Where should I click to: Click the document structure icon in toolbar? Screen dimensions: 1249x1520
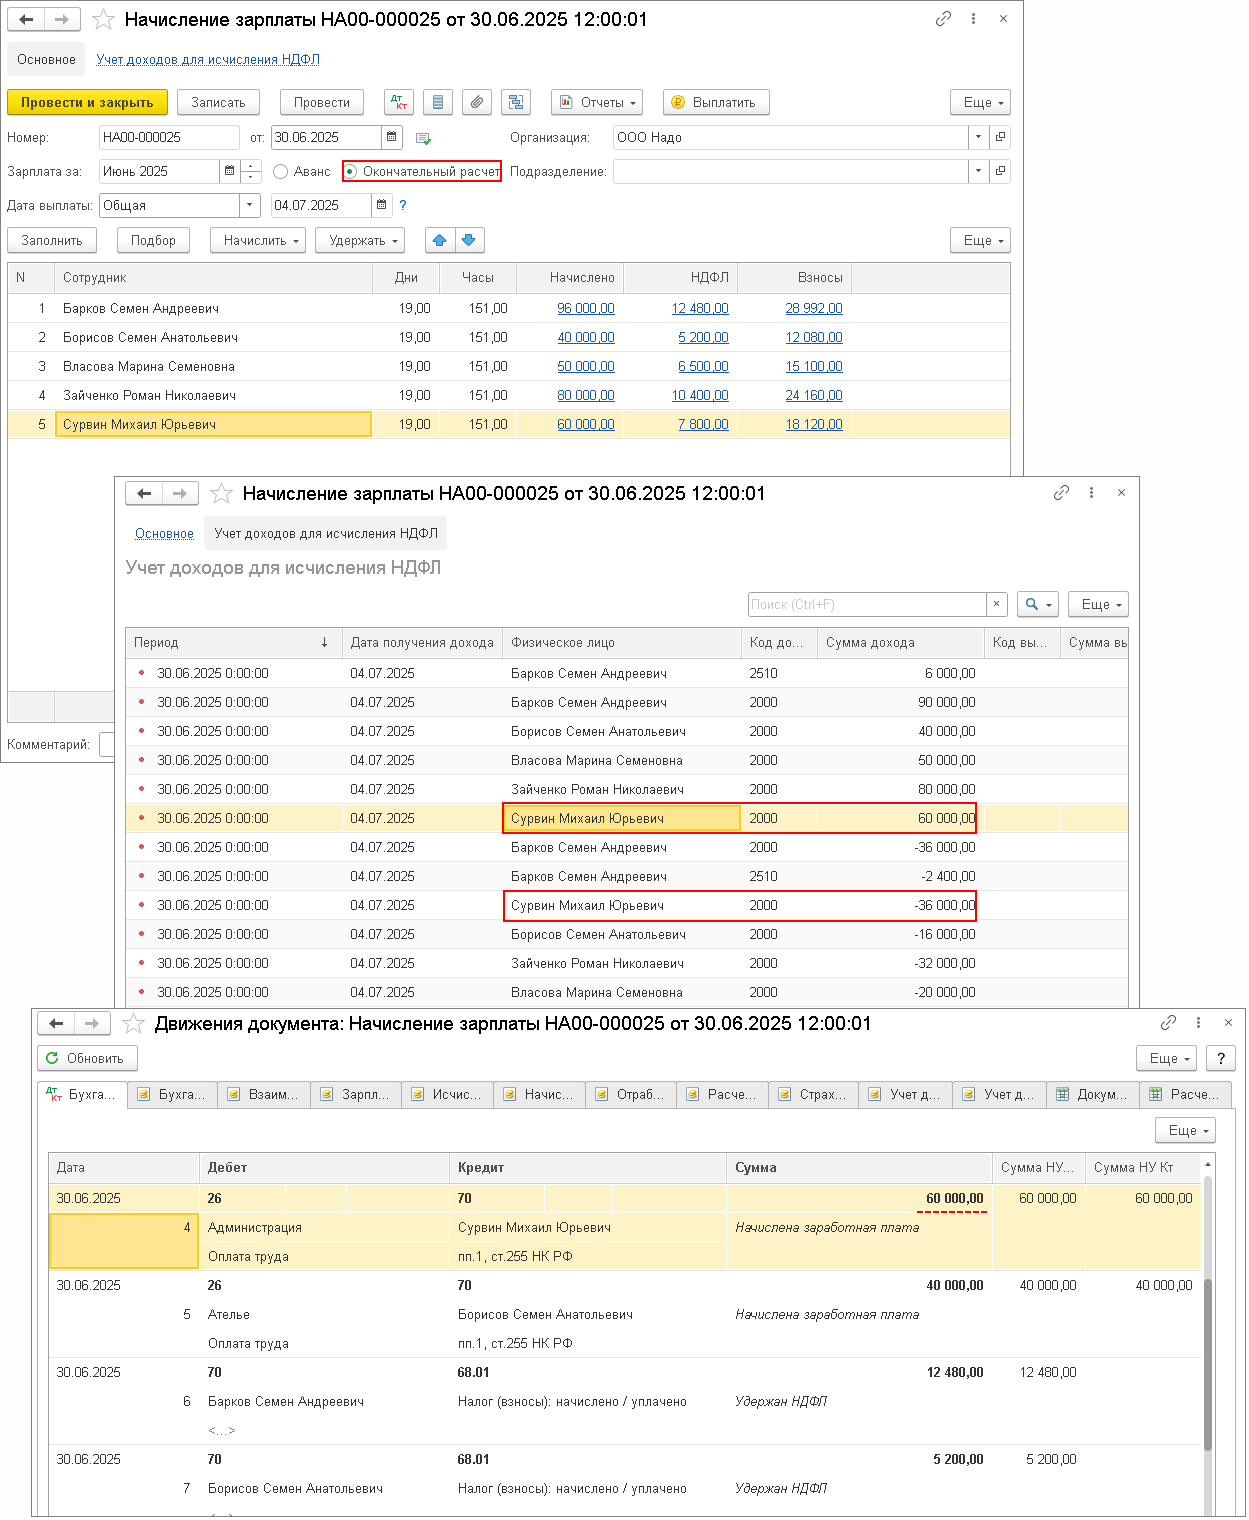(516, 102)
